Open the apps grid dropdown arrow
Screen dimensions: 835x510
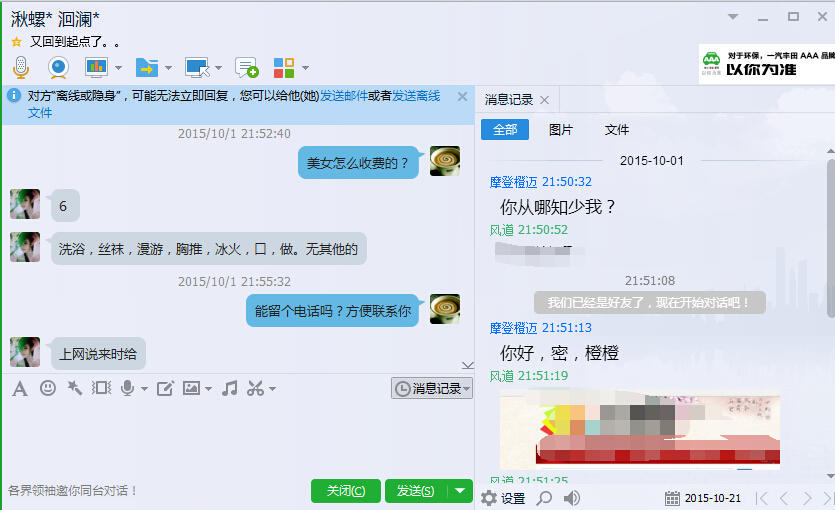tap(305, 68)
